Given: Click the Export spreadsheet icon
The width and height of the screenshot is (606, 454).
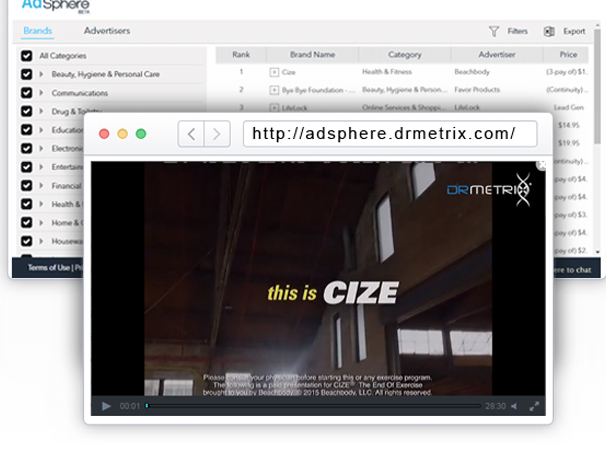Looking at the screenshot, I should click(549, 31).
